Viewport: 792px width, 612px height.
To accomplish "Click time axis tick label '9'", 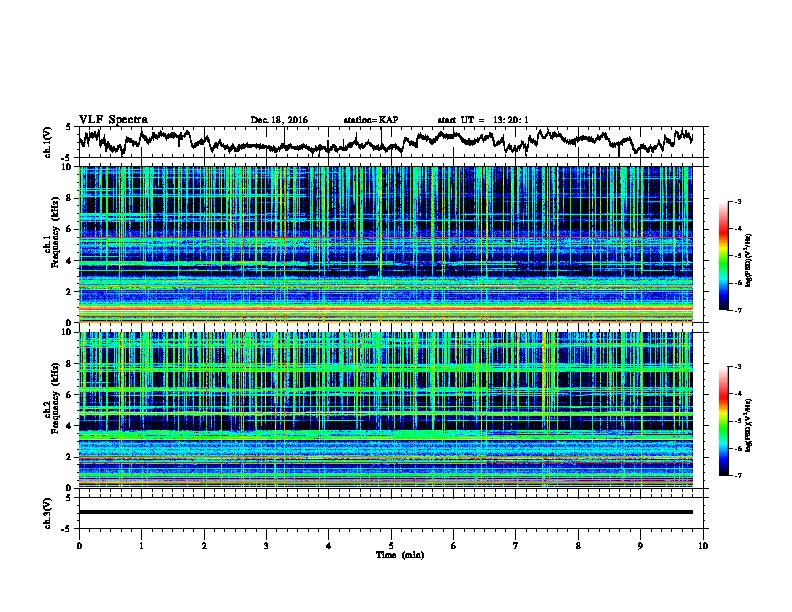I will point(640,546).
